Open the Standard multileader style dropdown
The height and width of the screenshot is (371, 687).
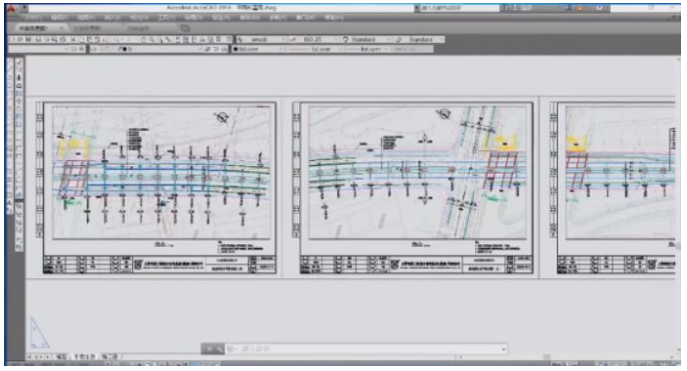tap(424, 39)
